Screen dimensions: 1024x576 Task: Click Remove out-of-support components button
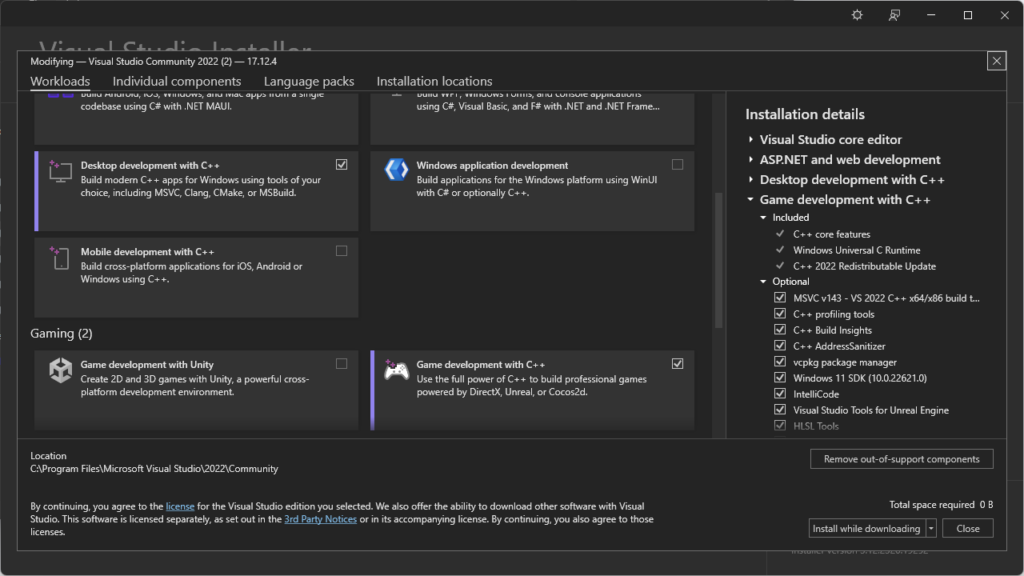(x=901, y=459)
